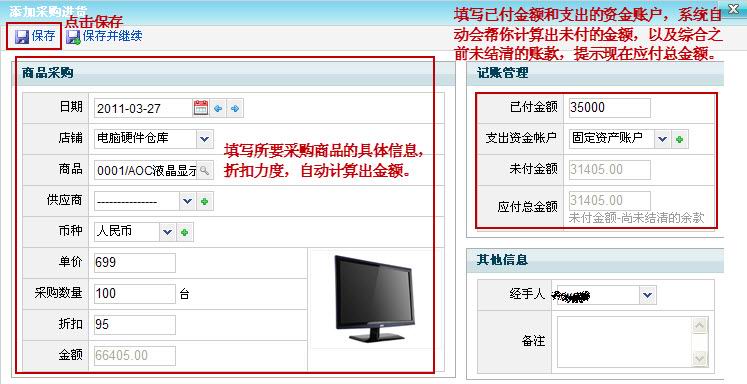The width and height of the screenshot is (747, 384).
Task: Expand the 经手人 handler dropdown
Action: (647, 295)
